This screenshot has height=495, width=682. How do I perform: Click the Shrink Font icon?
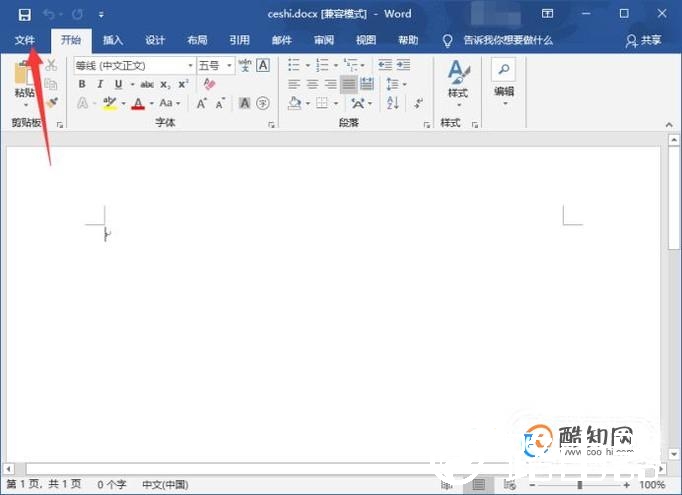(220, 104)
